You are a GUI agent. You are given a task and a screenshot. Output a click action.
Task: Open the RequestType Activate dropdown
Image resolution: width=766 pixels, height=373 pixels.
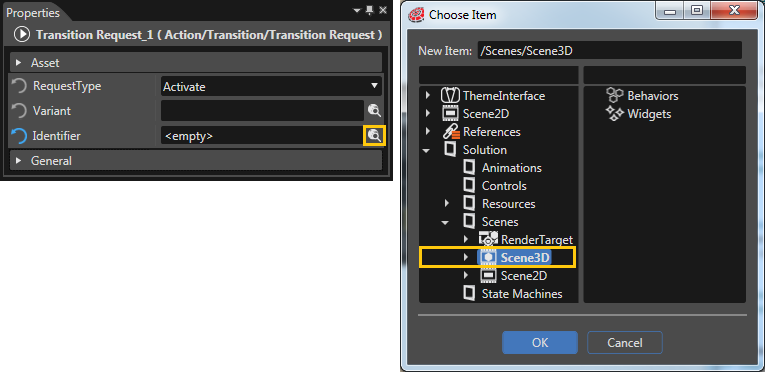[x=272, y=86]
